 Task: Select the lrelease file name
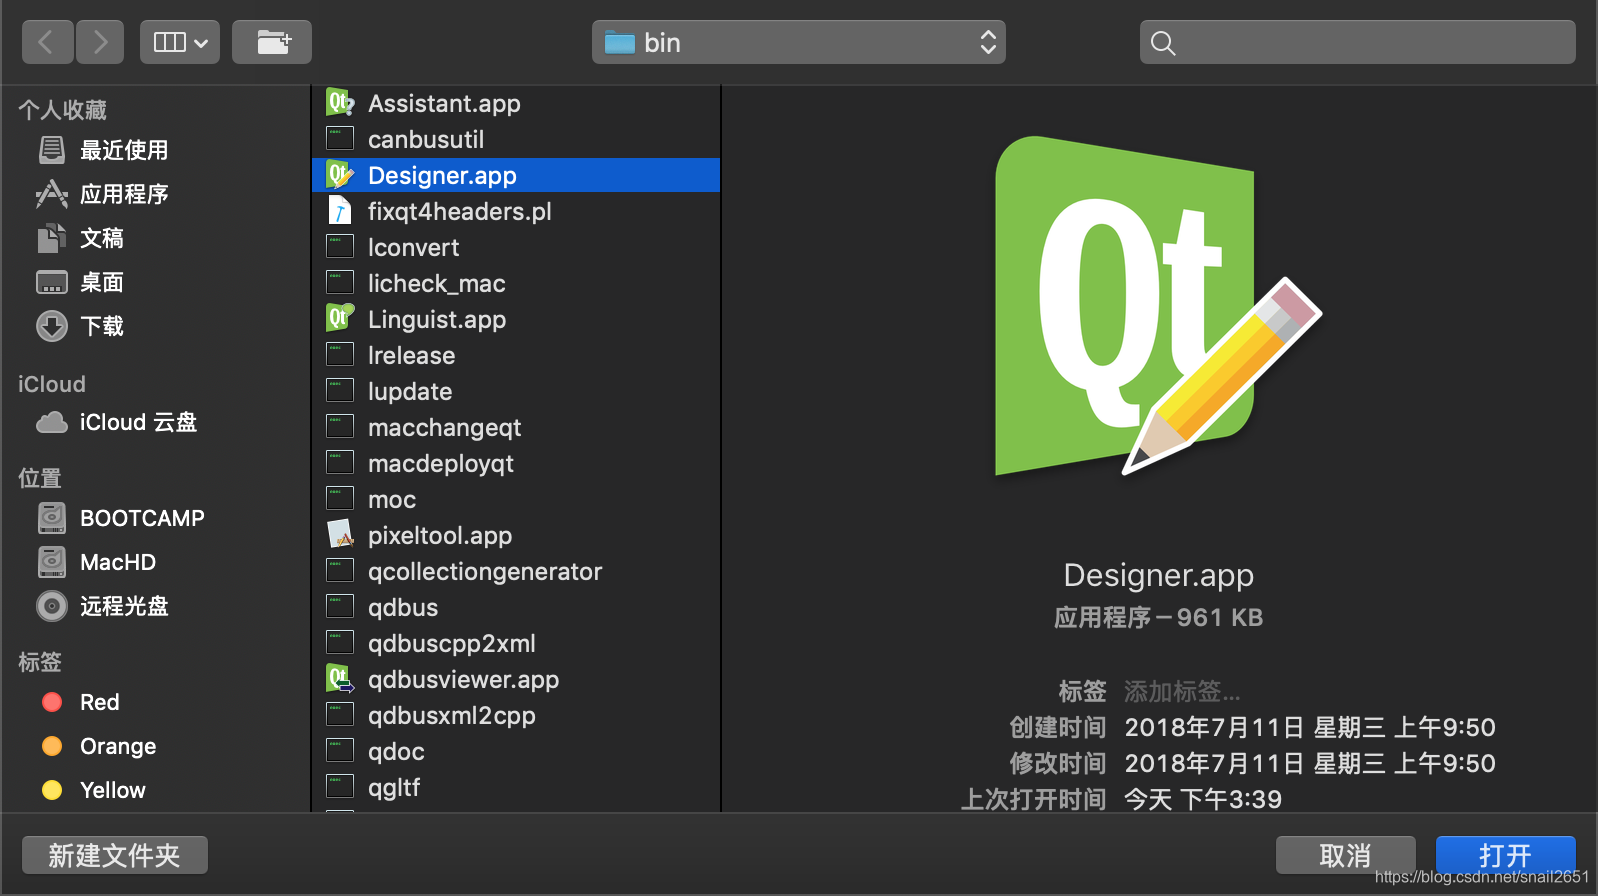click(411, 355)
